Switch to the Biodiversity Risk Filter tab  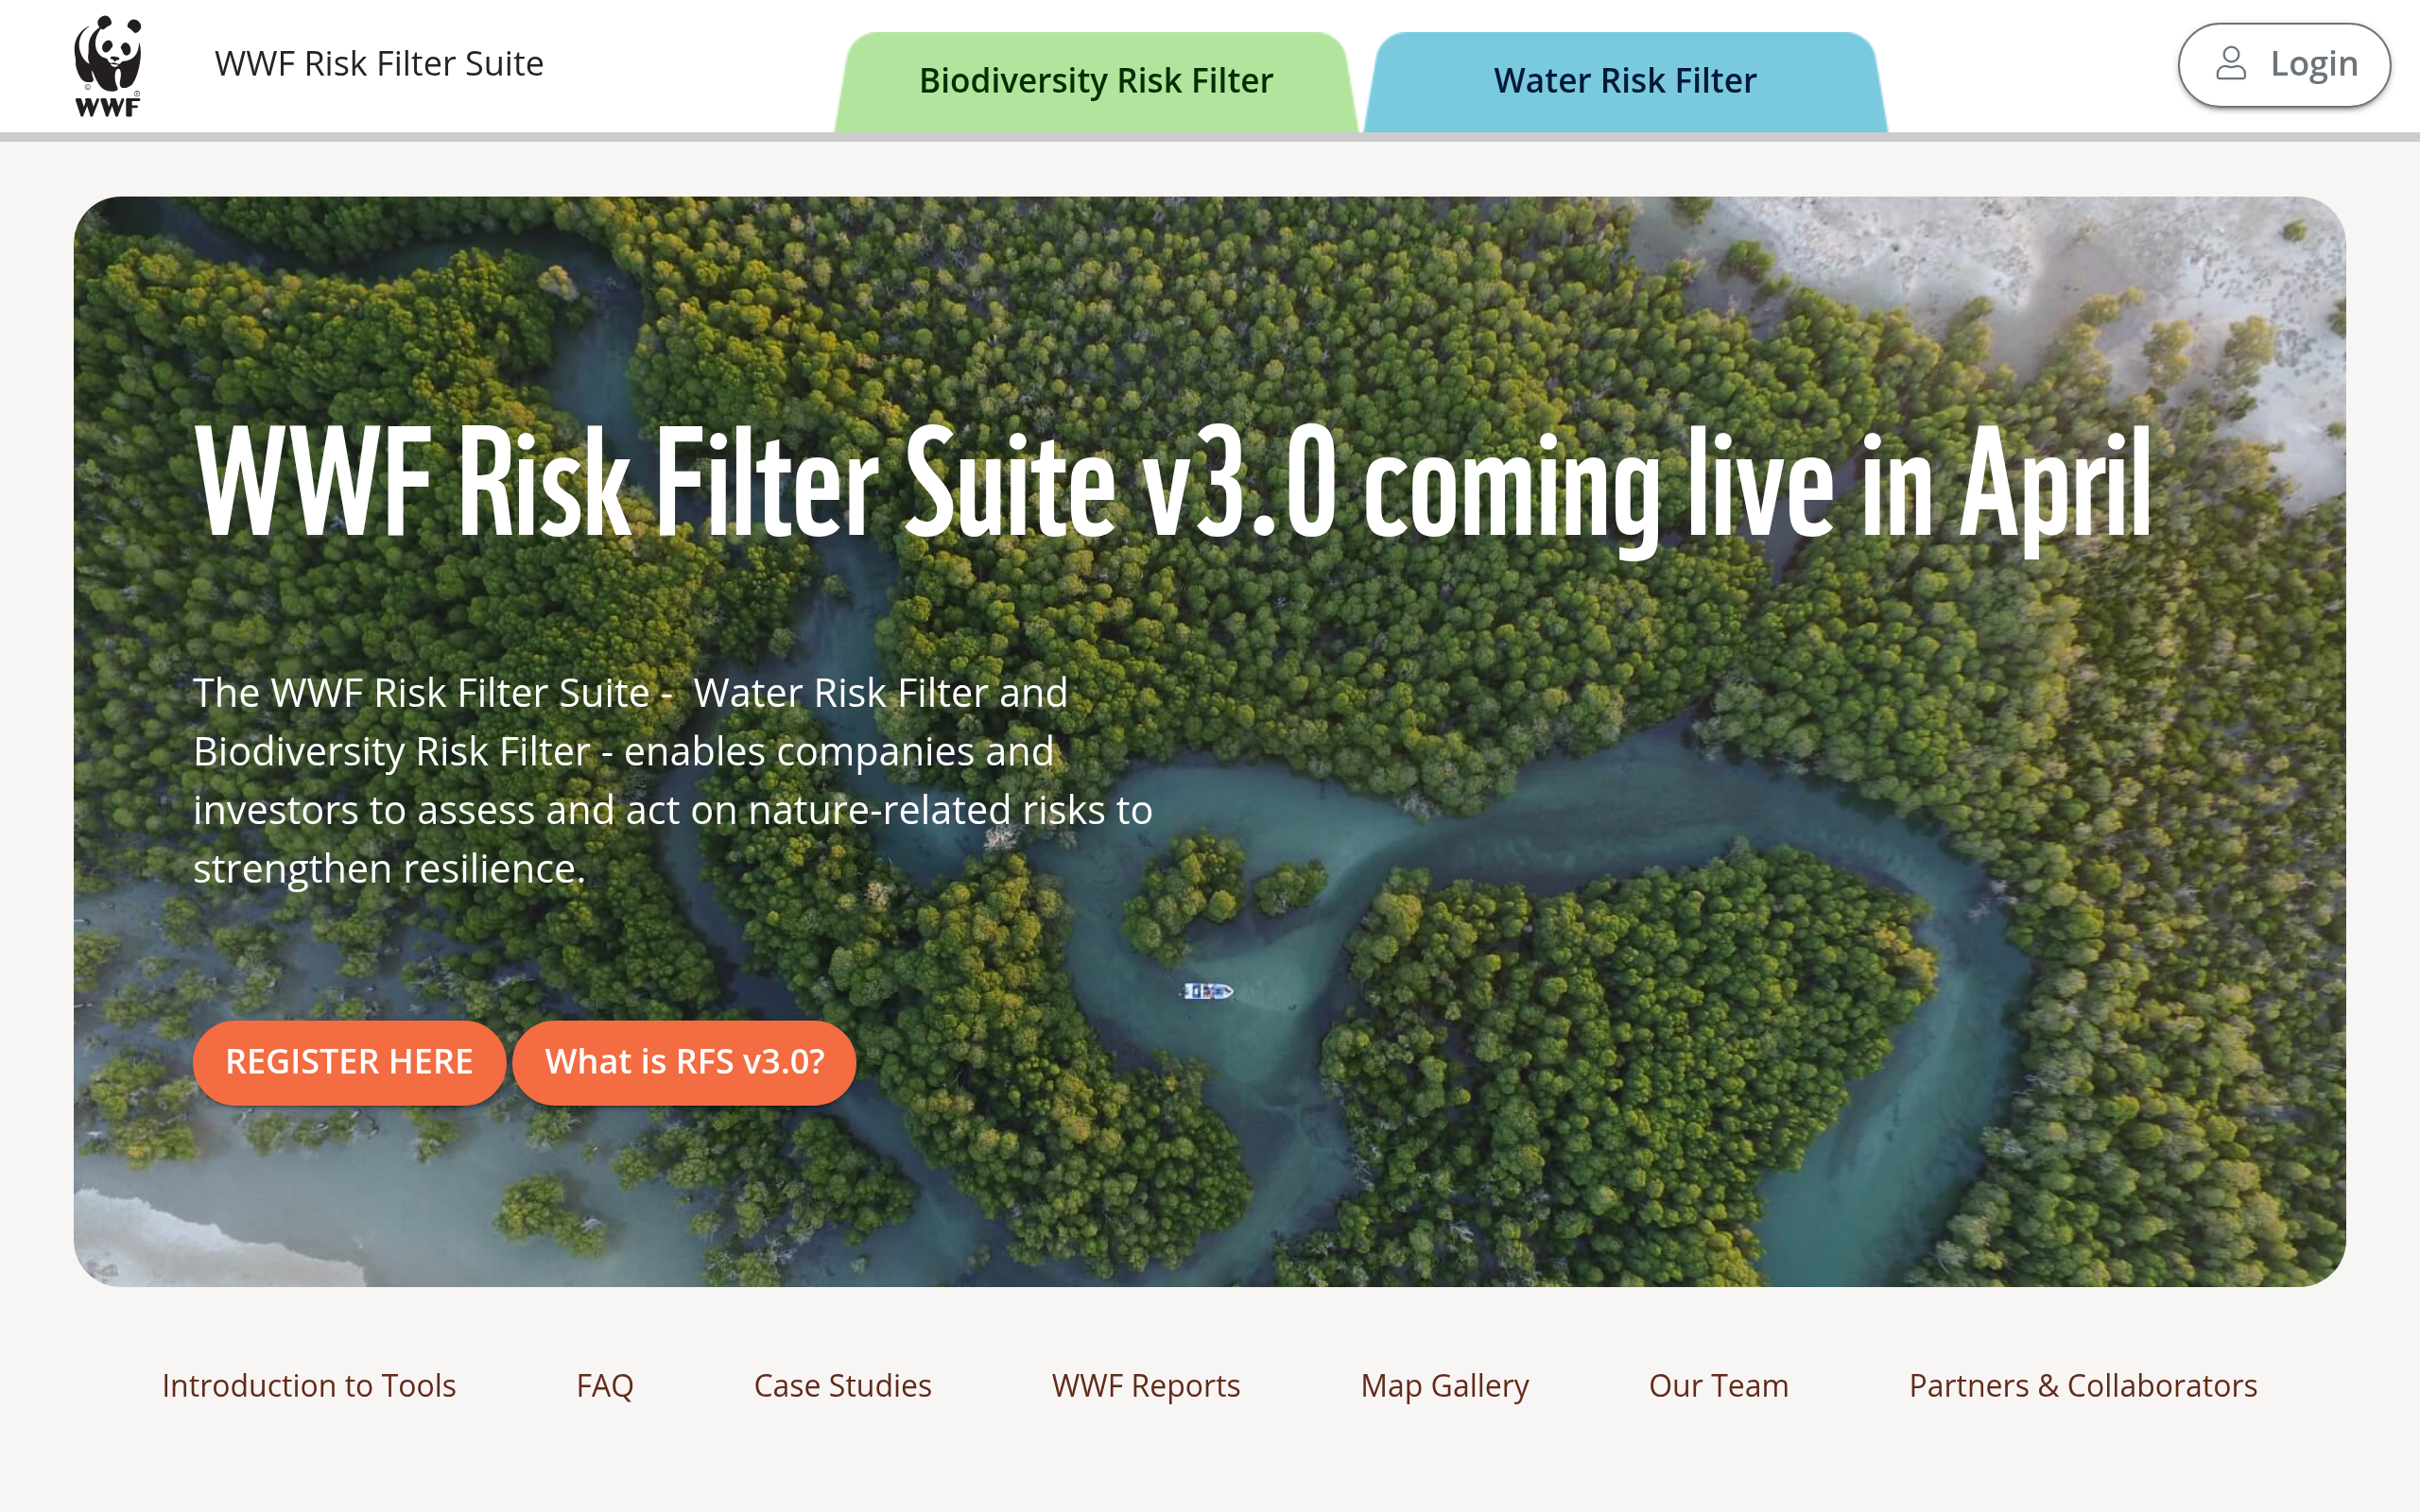[1096, 82]
